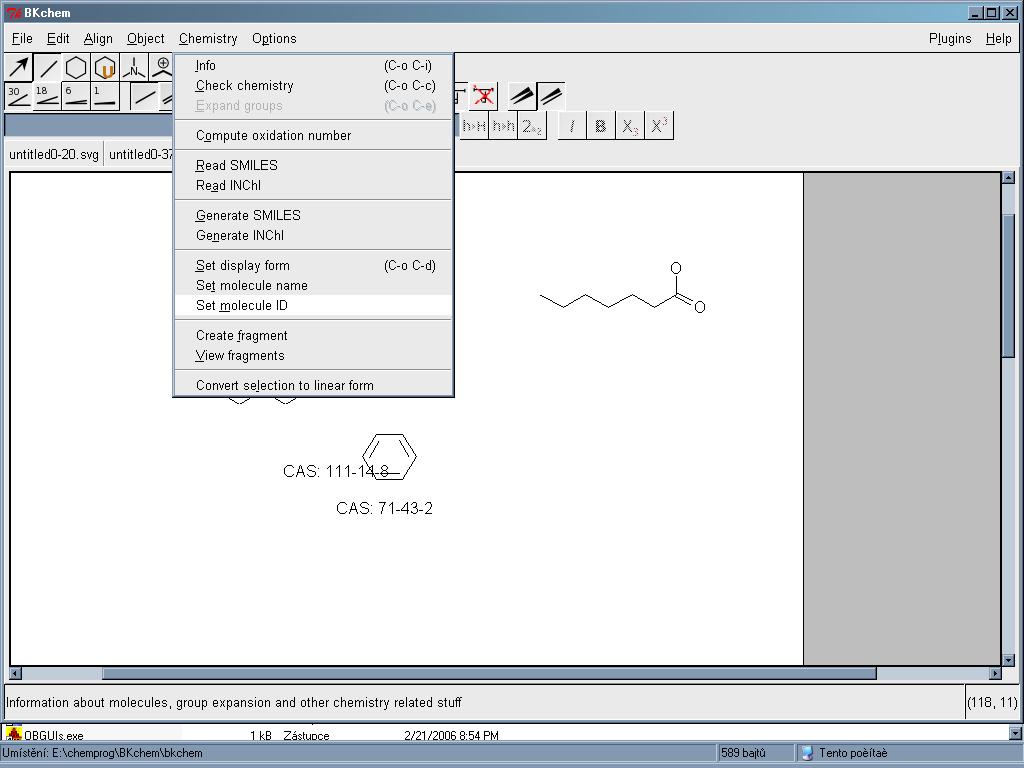
Task: Click the vertical scrollbar up arrow
Action: click(x=1008, y=178)
